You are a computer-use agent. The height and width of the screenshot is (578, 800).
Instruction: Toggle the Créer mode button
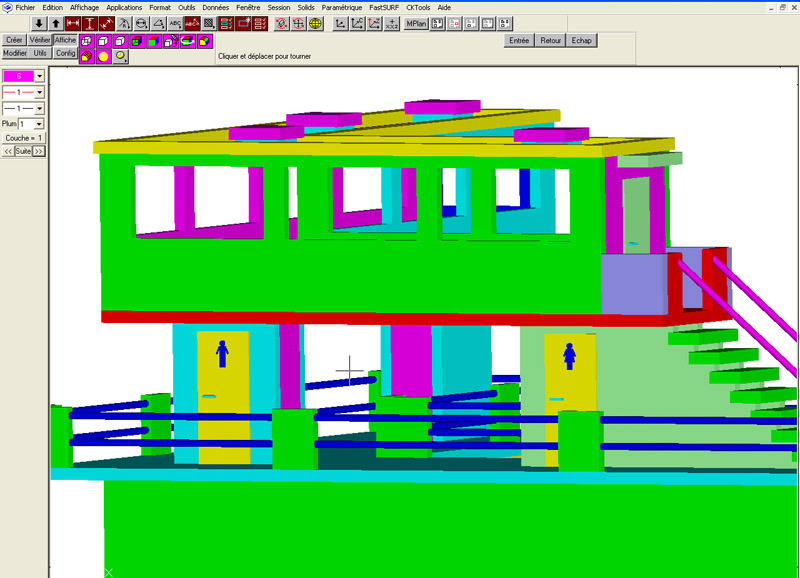pyautogui.click(x=14, y=40)
